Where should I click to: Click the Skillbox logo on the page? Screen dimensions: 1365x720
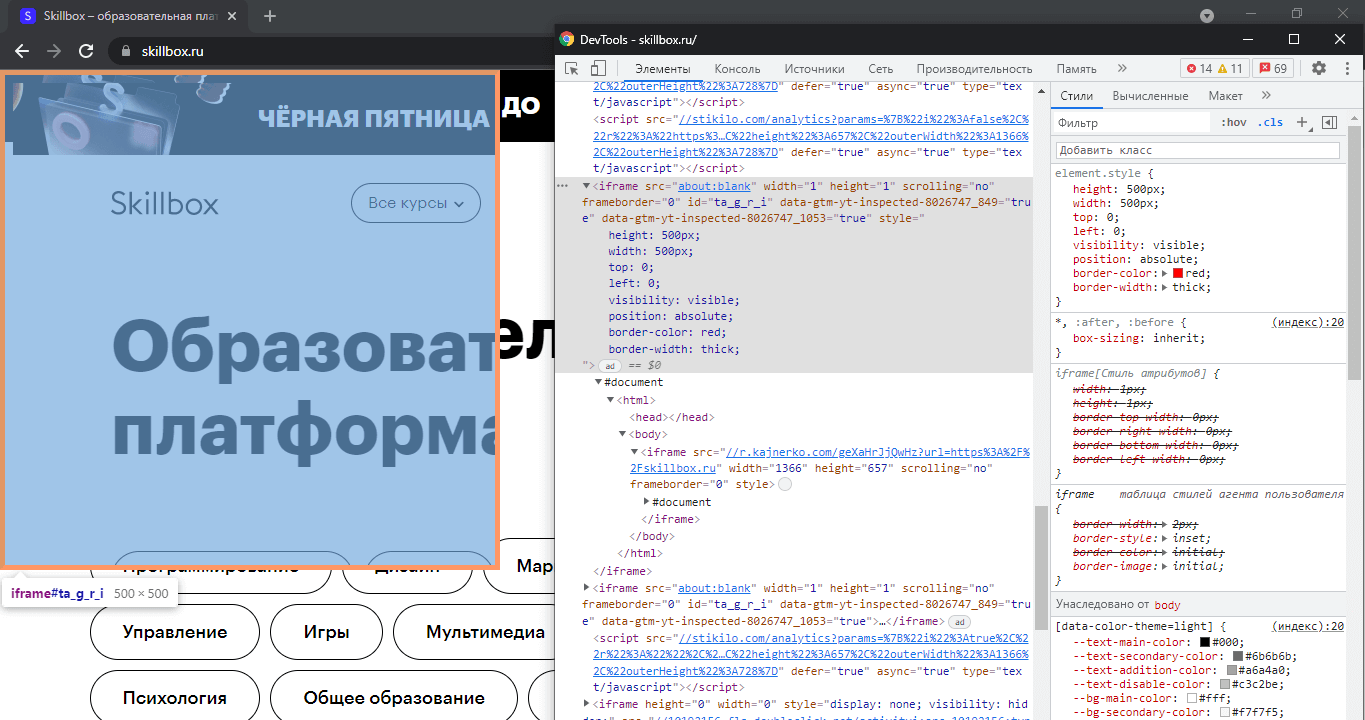click(x=164, y=203)
